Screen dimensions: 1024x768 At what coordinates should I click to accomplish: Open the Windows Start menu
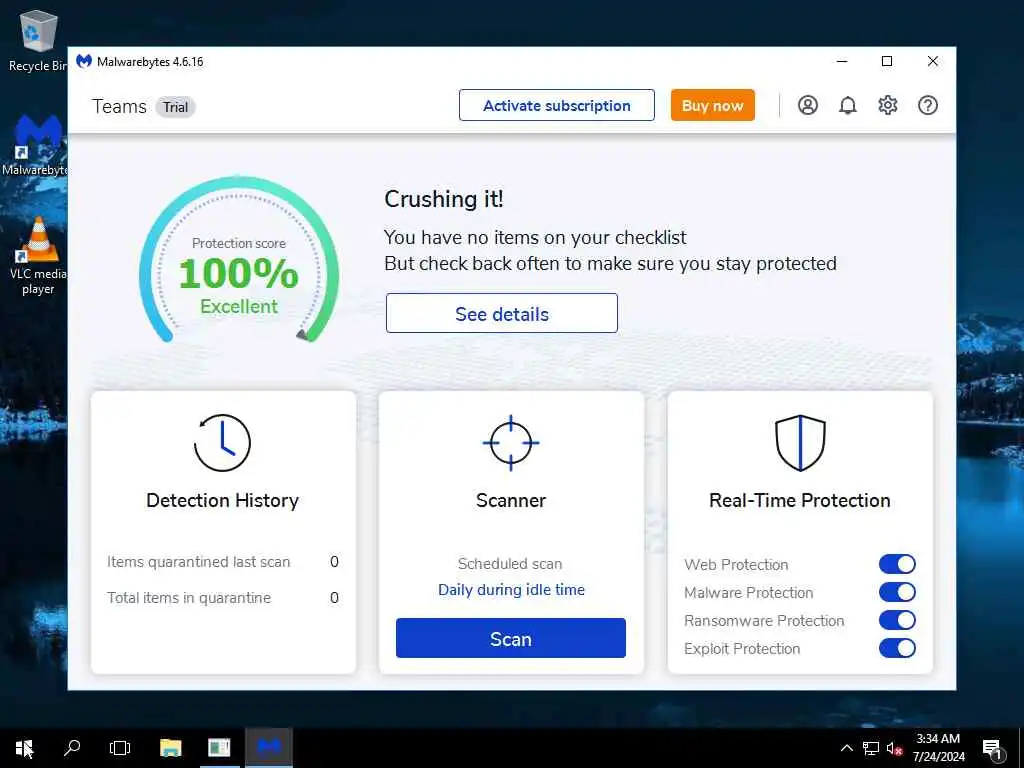pos(24,748)
